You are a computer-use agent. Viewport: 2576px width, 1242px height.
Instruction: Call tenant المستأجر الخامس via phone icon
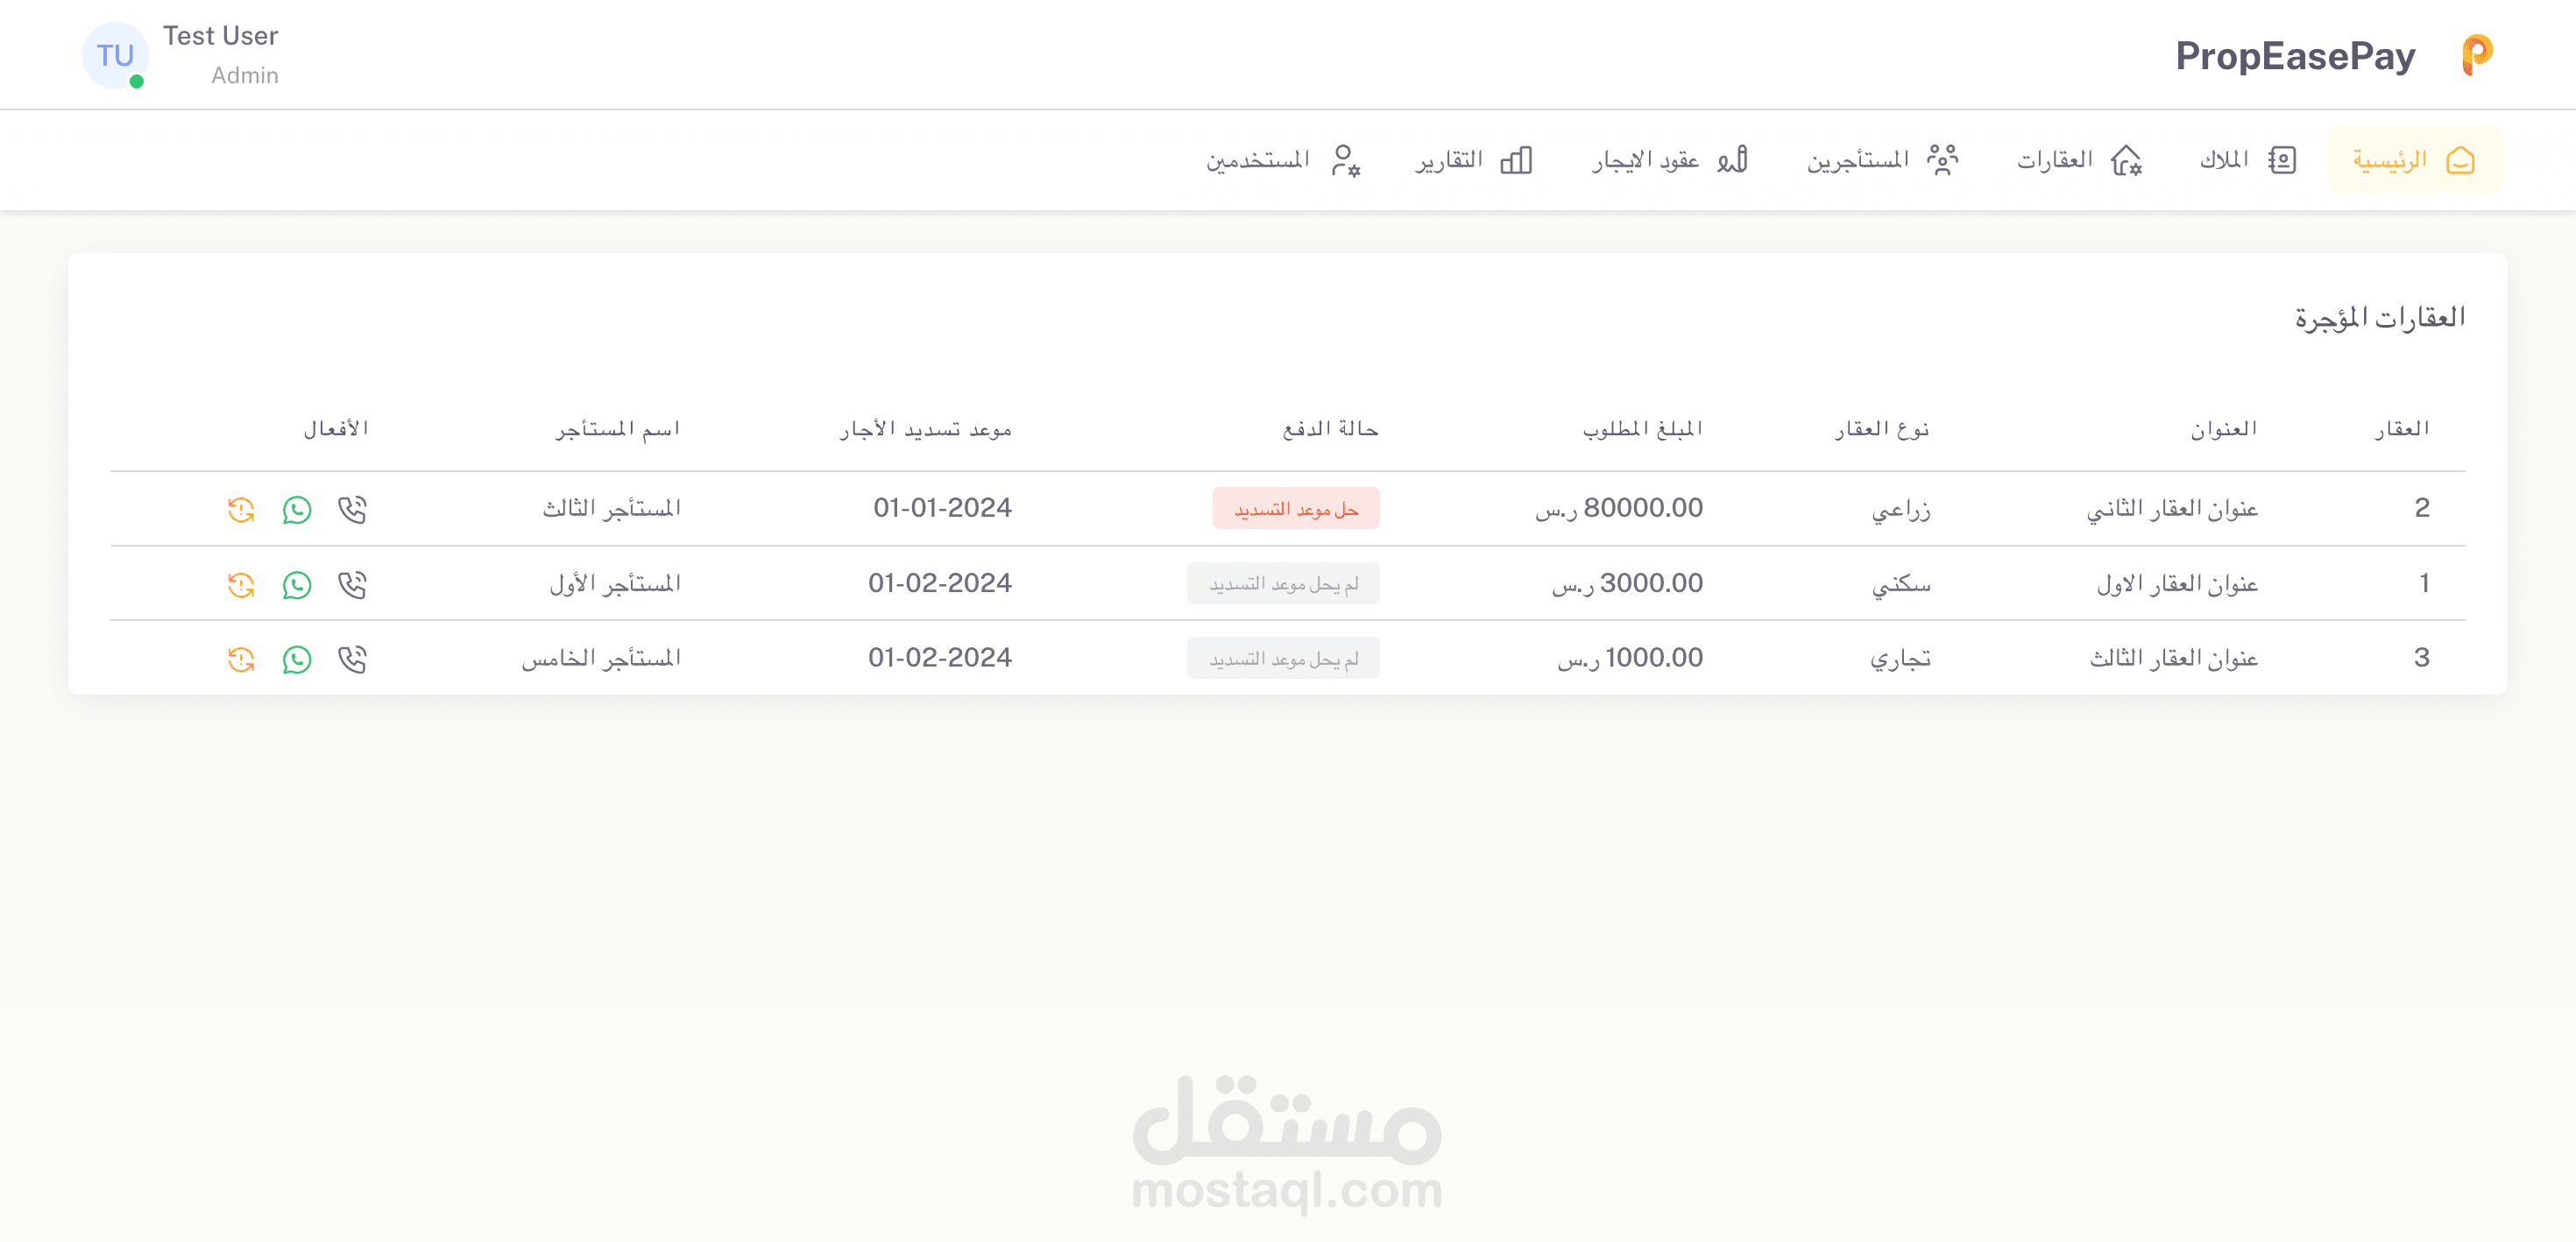coord(352,659)
